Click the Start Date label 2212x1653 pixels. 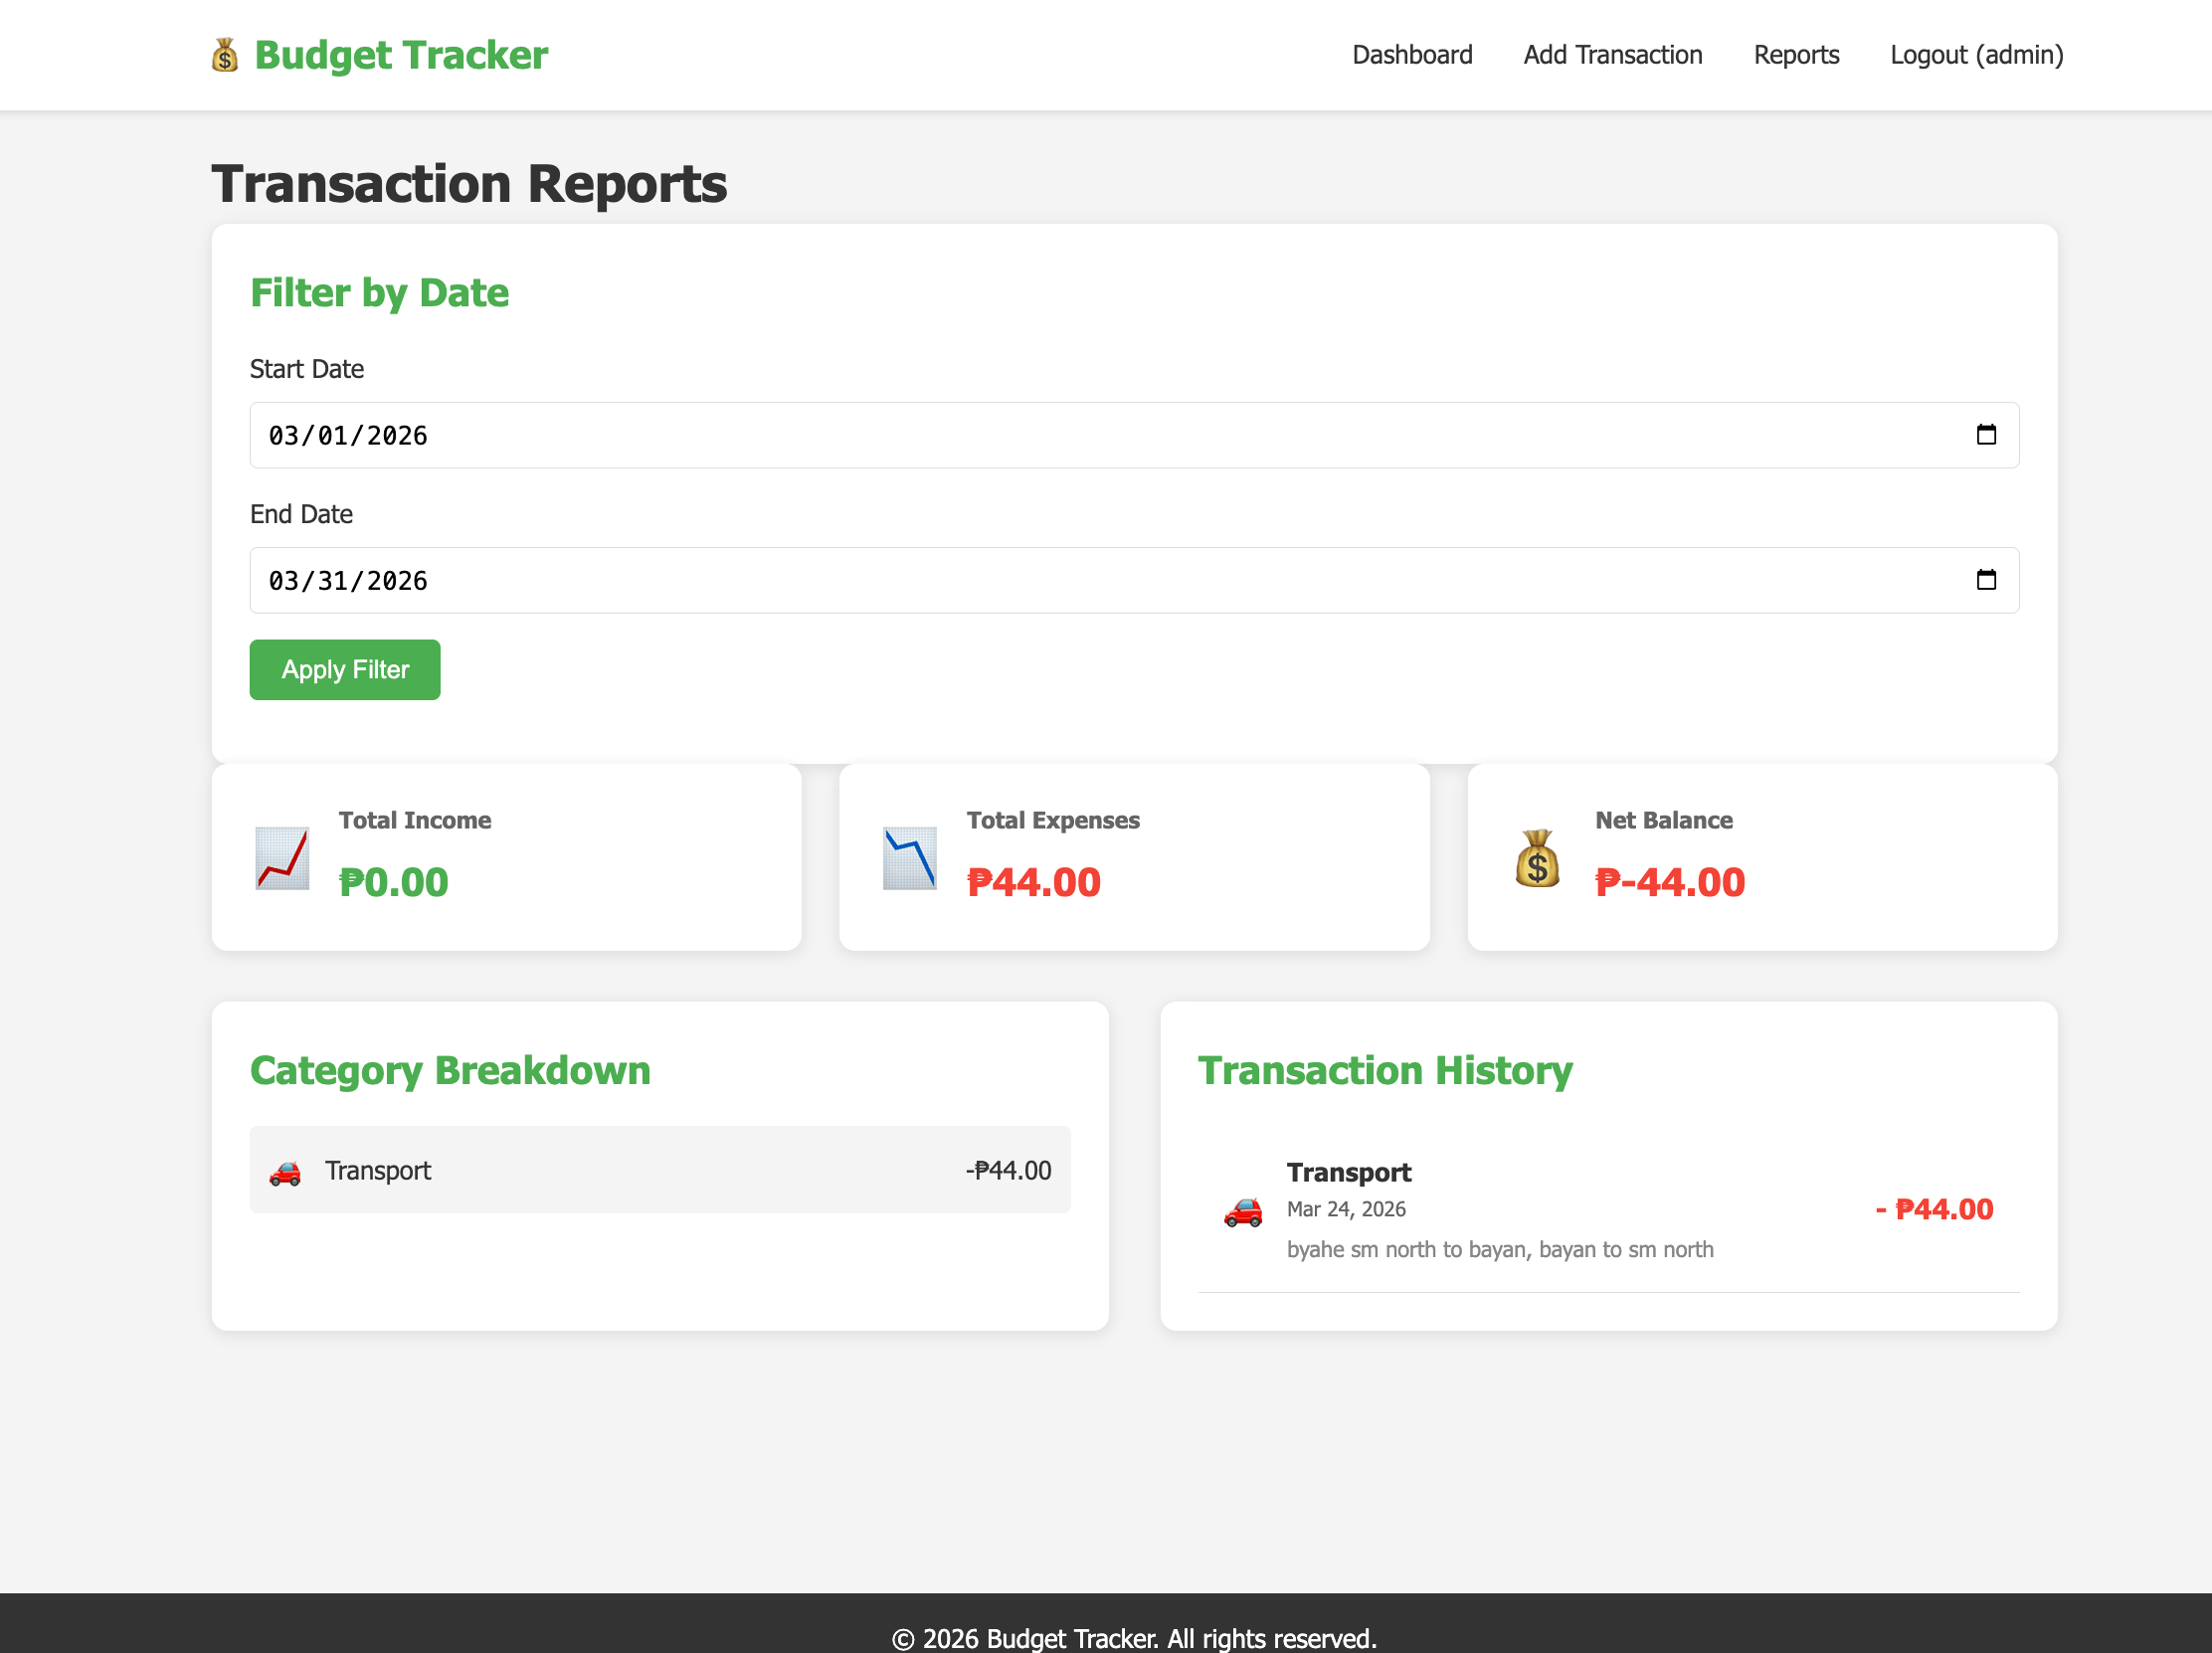point(306,369)
